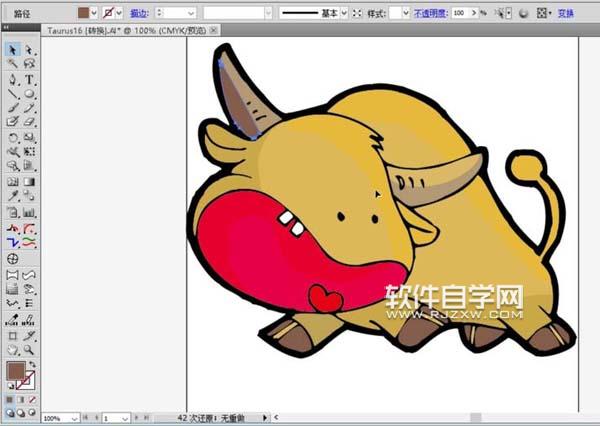This screenshot has height=426, width=600.
Task: Select the Eyedropper tool
Action: (12, 196)
